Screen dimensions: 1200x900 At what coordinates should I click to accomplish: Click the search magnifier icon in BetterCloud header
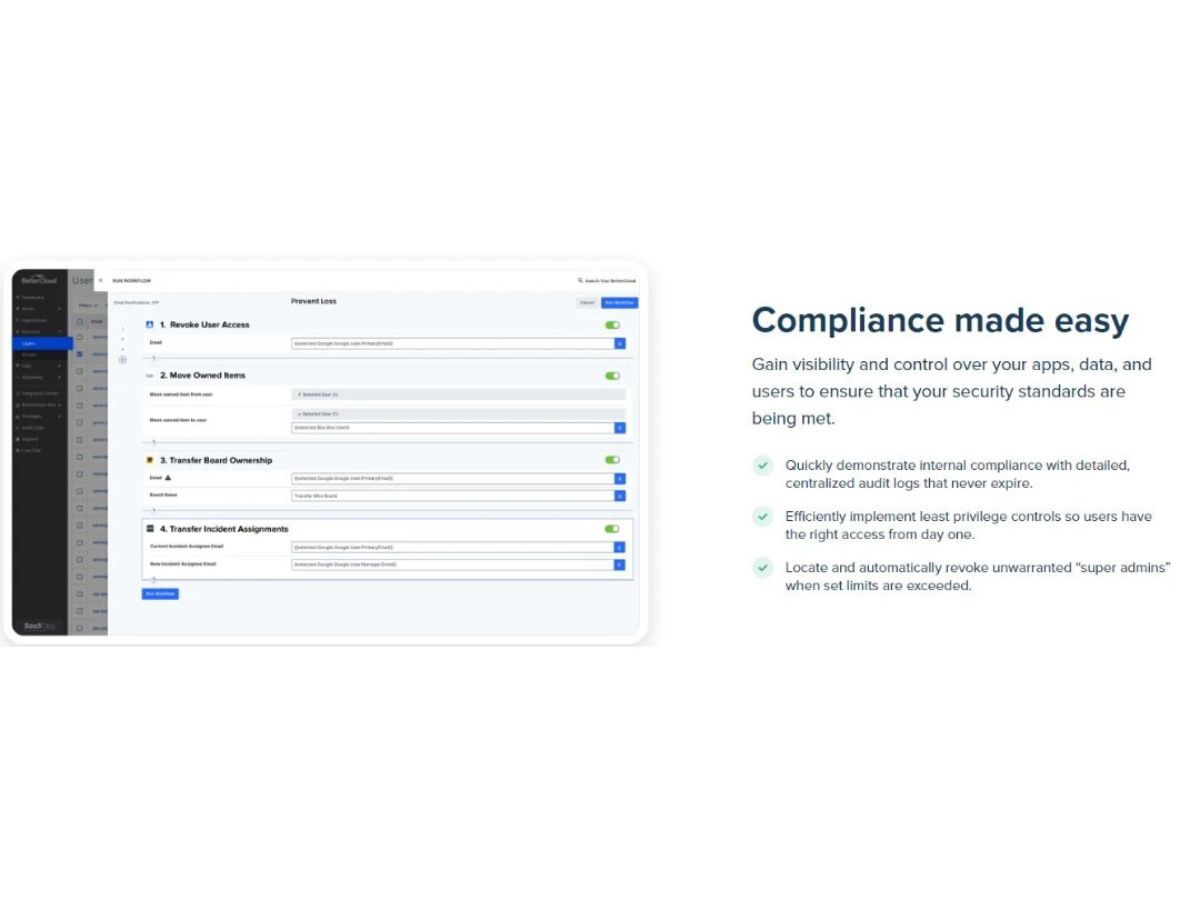580,281
